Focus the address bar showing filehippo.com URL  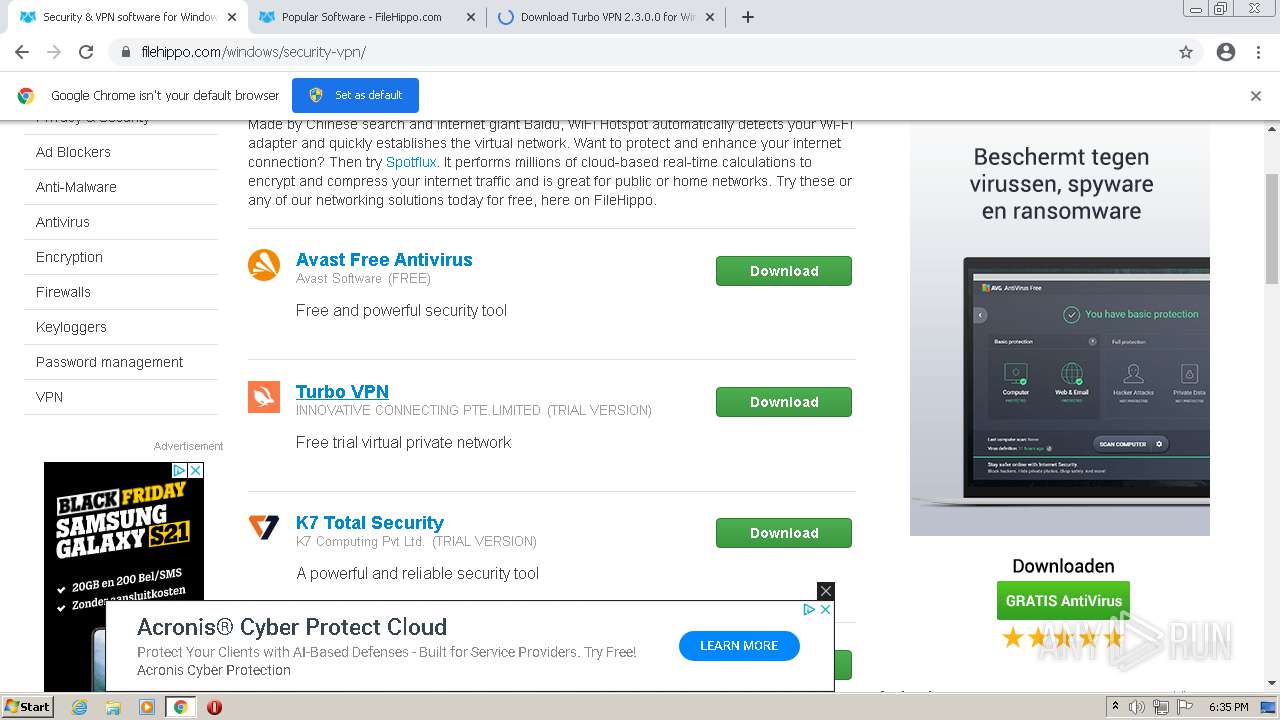[640, 52]
